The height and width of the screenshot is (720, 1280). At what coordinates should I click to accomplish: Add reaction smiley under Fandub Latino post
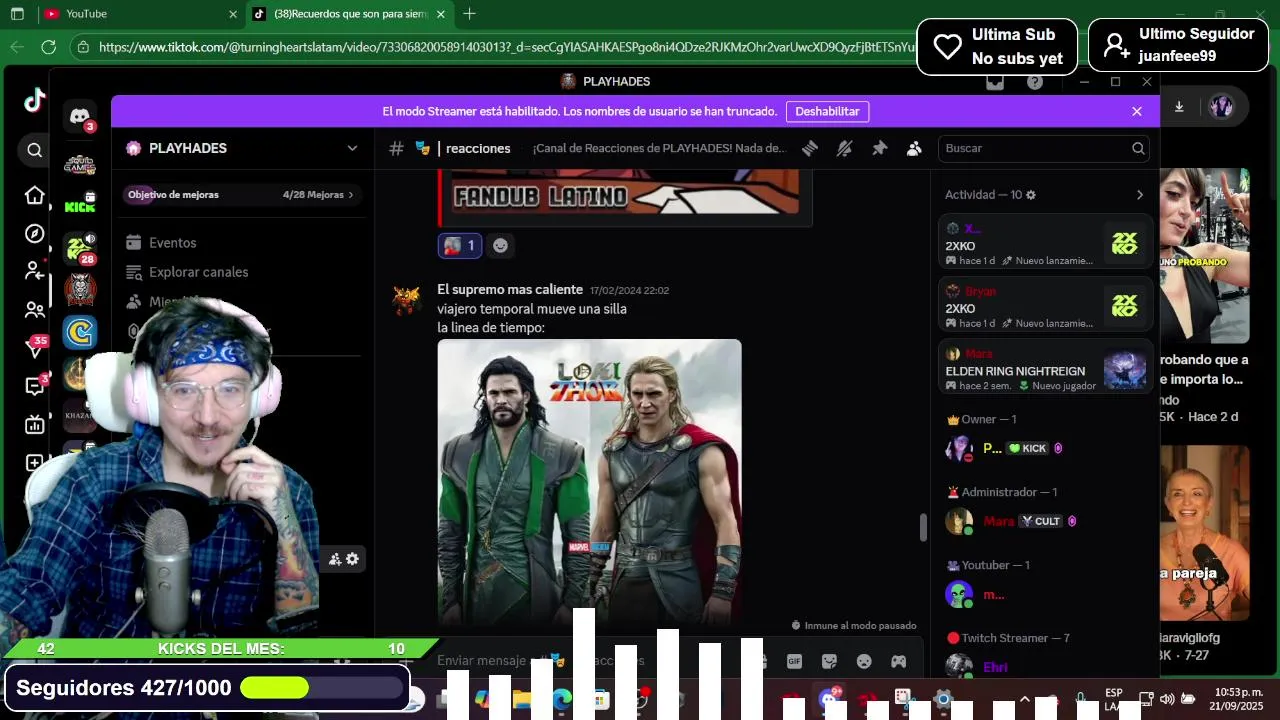(501, 245)
